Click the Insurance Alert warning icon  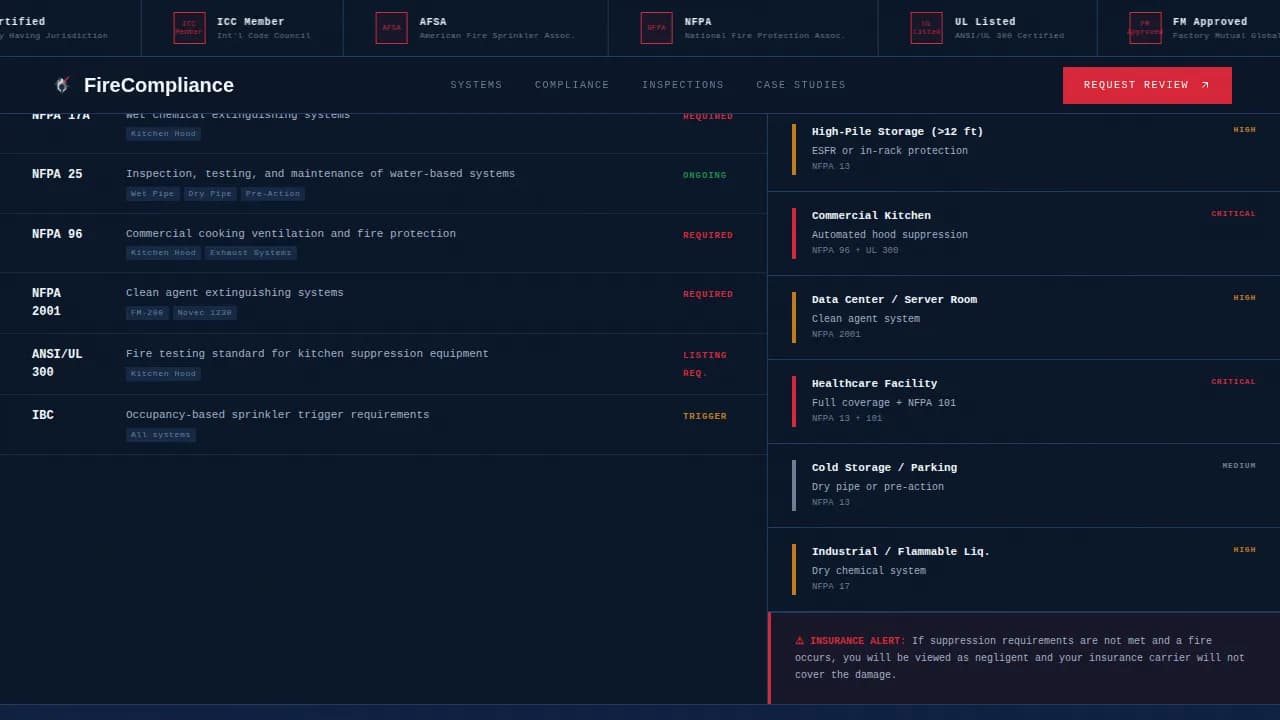[800, 641]
